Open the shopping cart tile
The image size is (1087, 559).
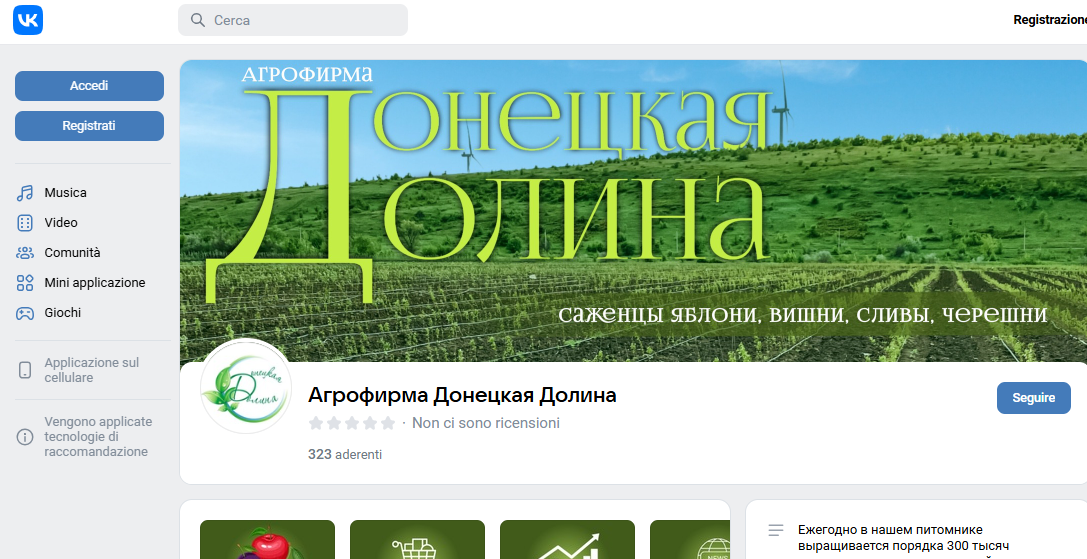[417, 540]
